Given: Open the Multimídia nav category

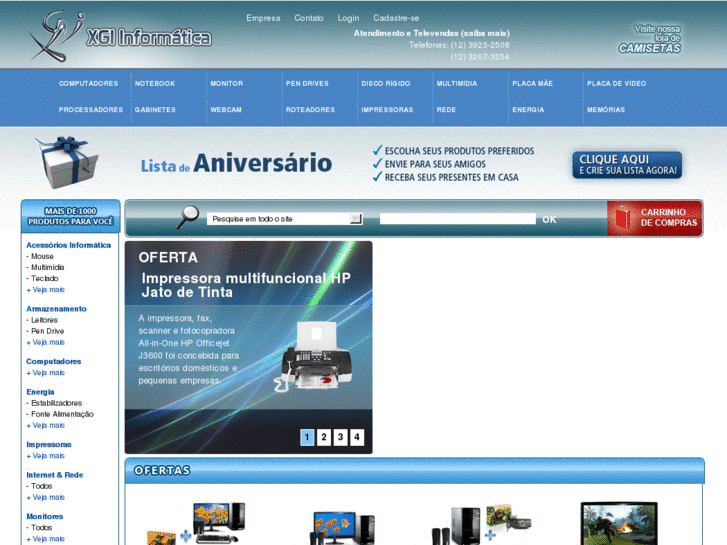Looking at the screenshot, I should click(x=457, y=83).
